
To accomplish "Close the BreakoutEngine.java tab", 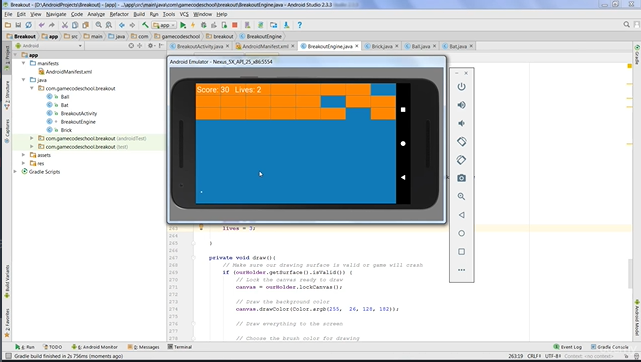I will click(356, 46).
